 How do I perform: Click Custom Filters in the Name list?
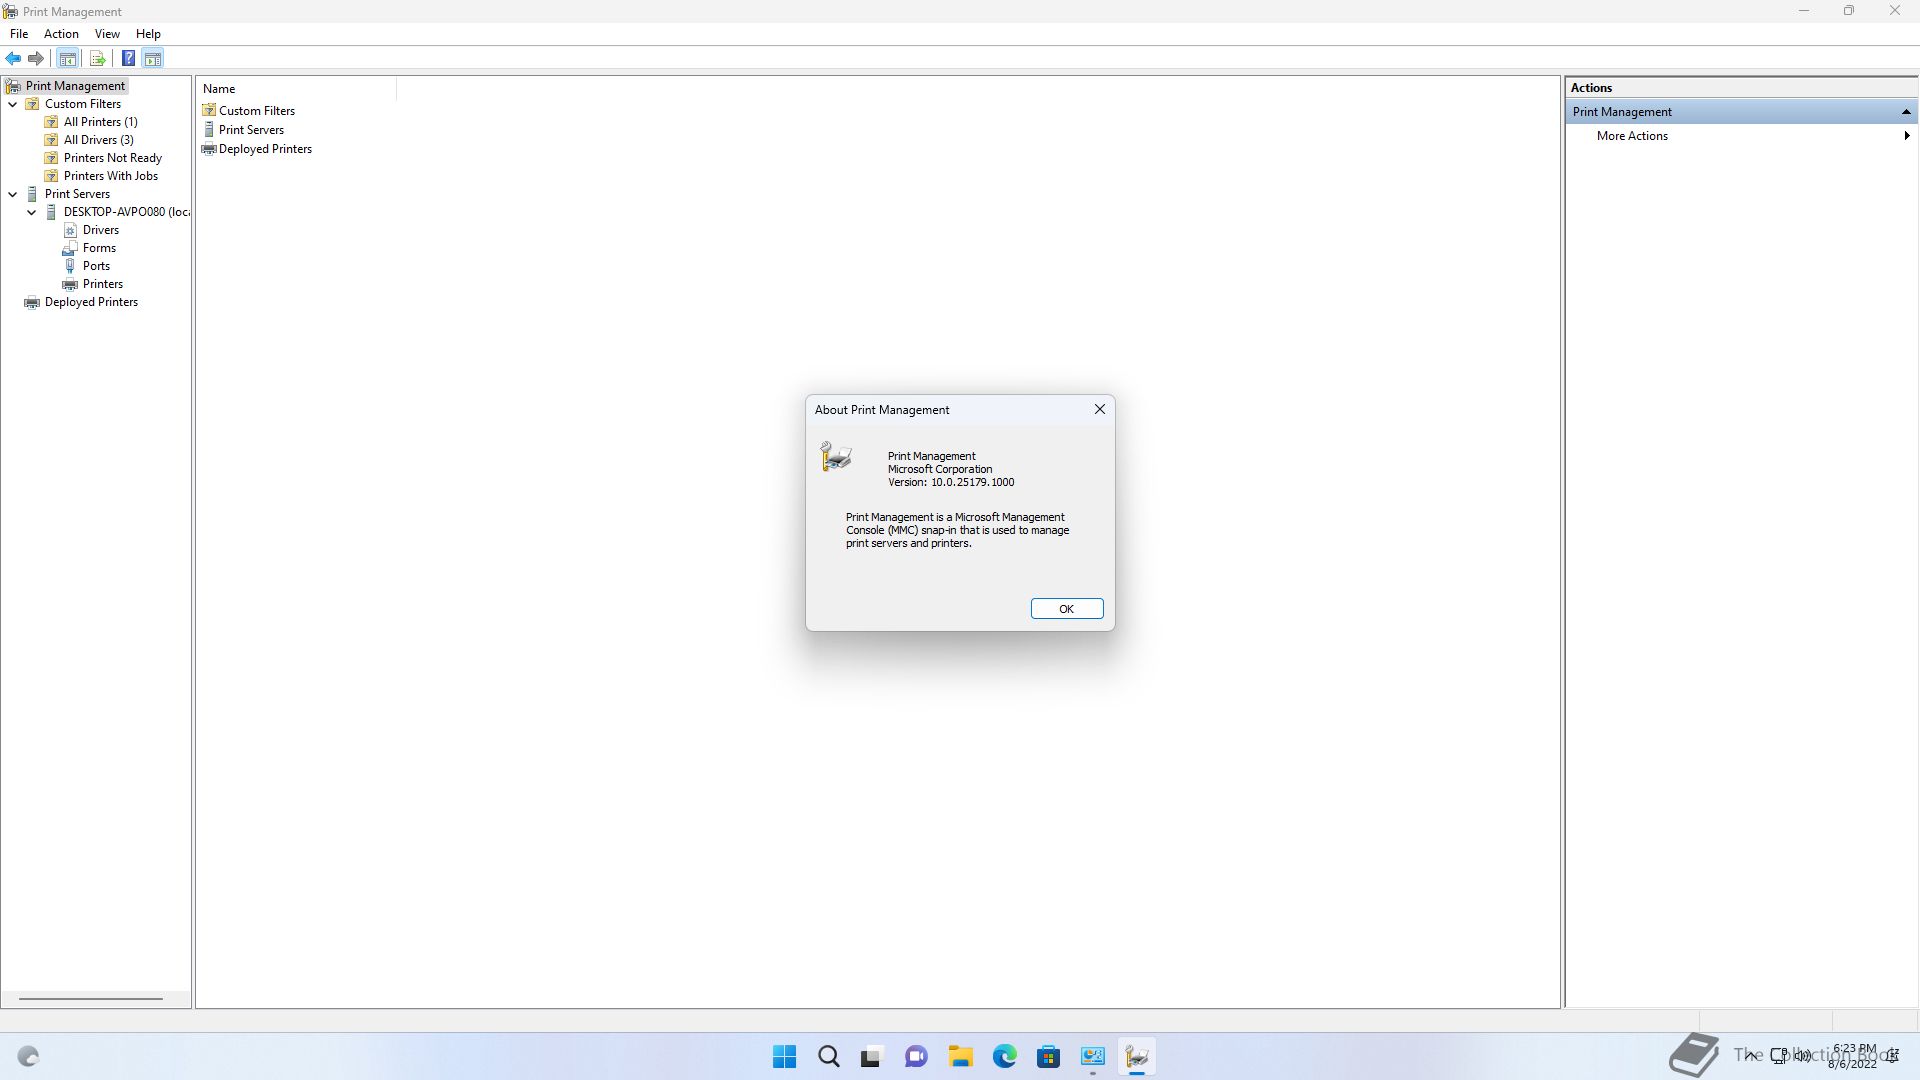(257, 111)
